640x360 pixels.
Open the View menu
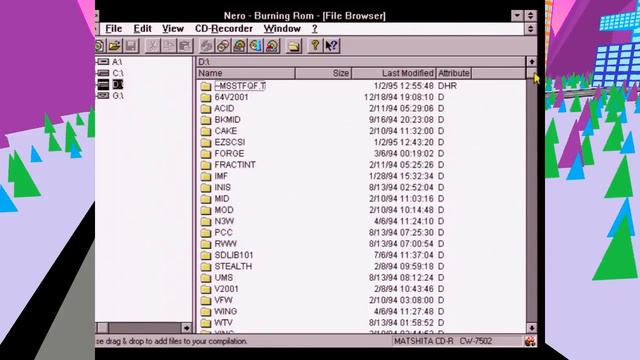coord(173,29)
